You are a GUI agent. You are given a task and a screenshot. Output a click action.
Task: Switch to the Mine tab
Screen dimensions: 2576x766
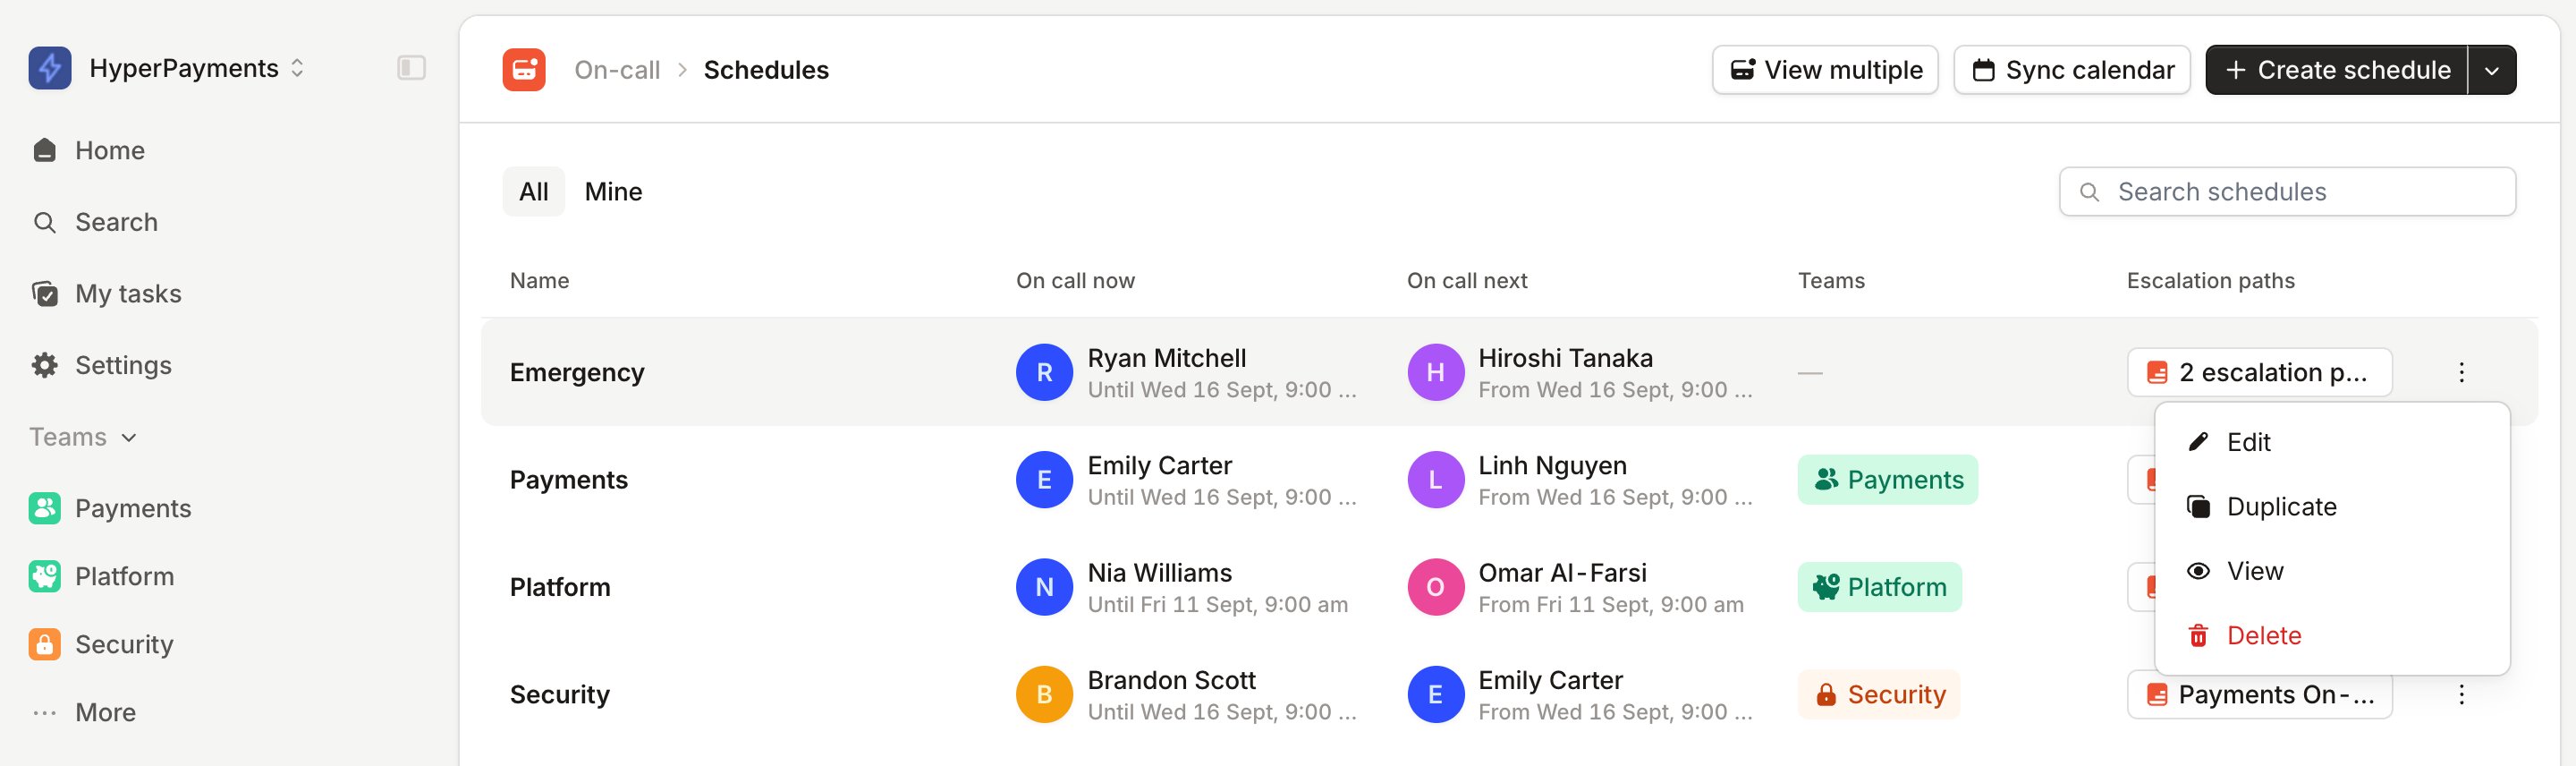(x=613, y=191)
